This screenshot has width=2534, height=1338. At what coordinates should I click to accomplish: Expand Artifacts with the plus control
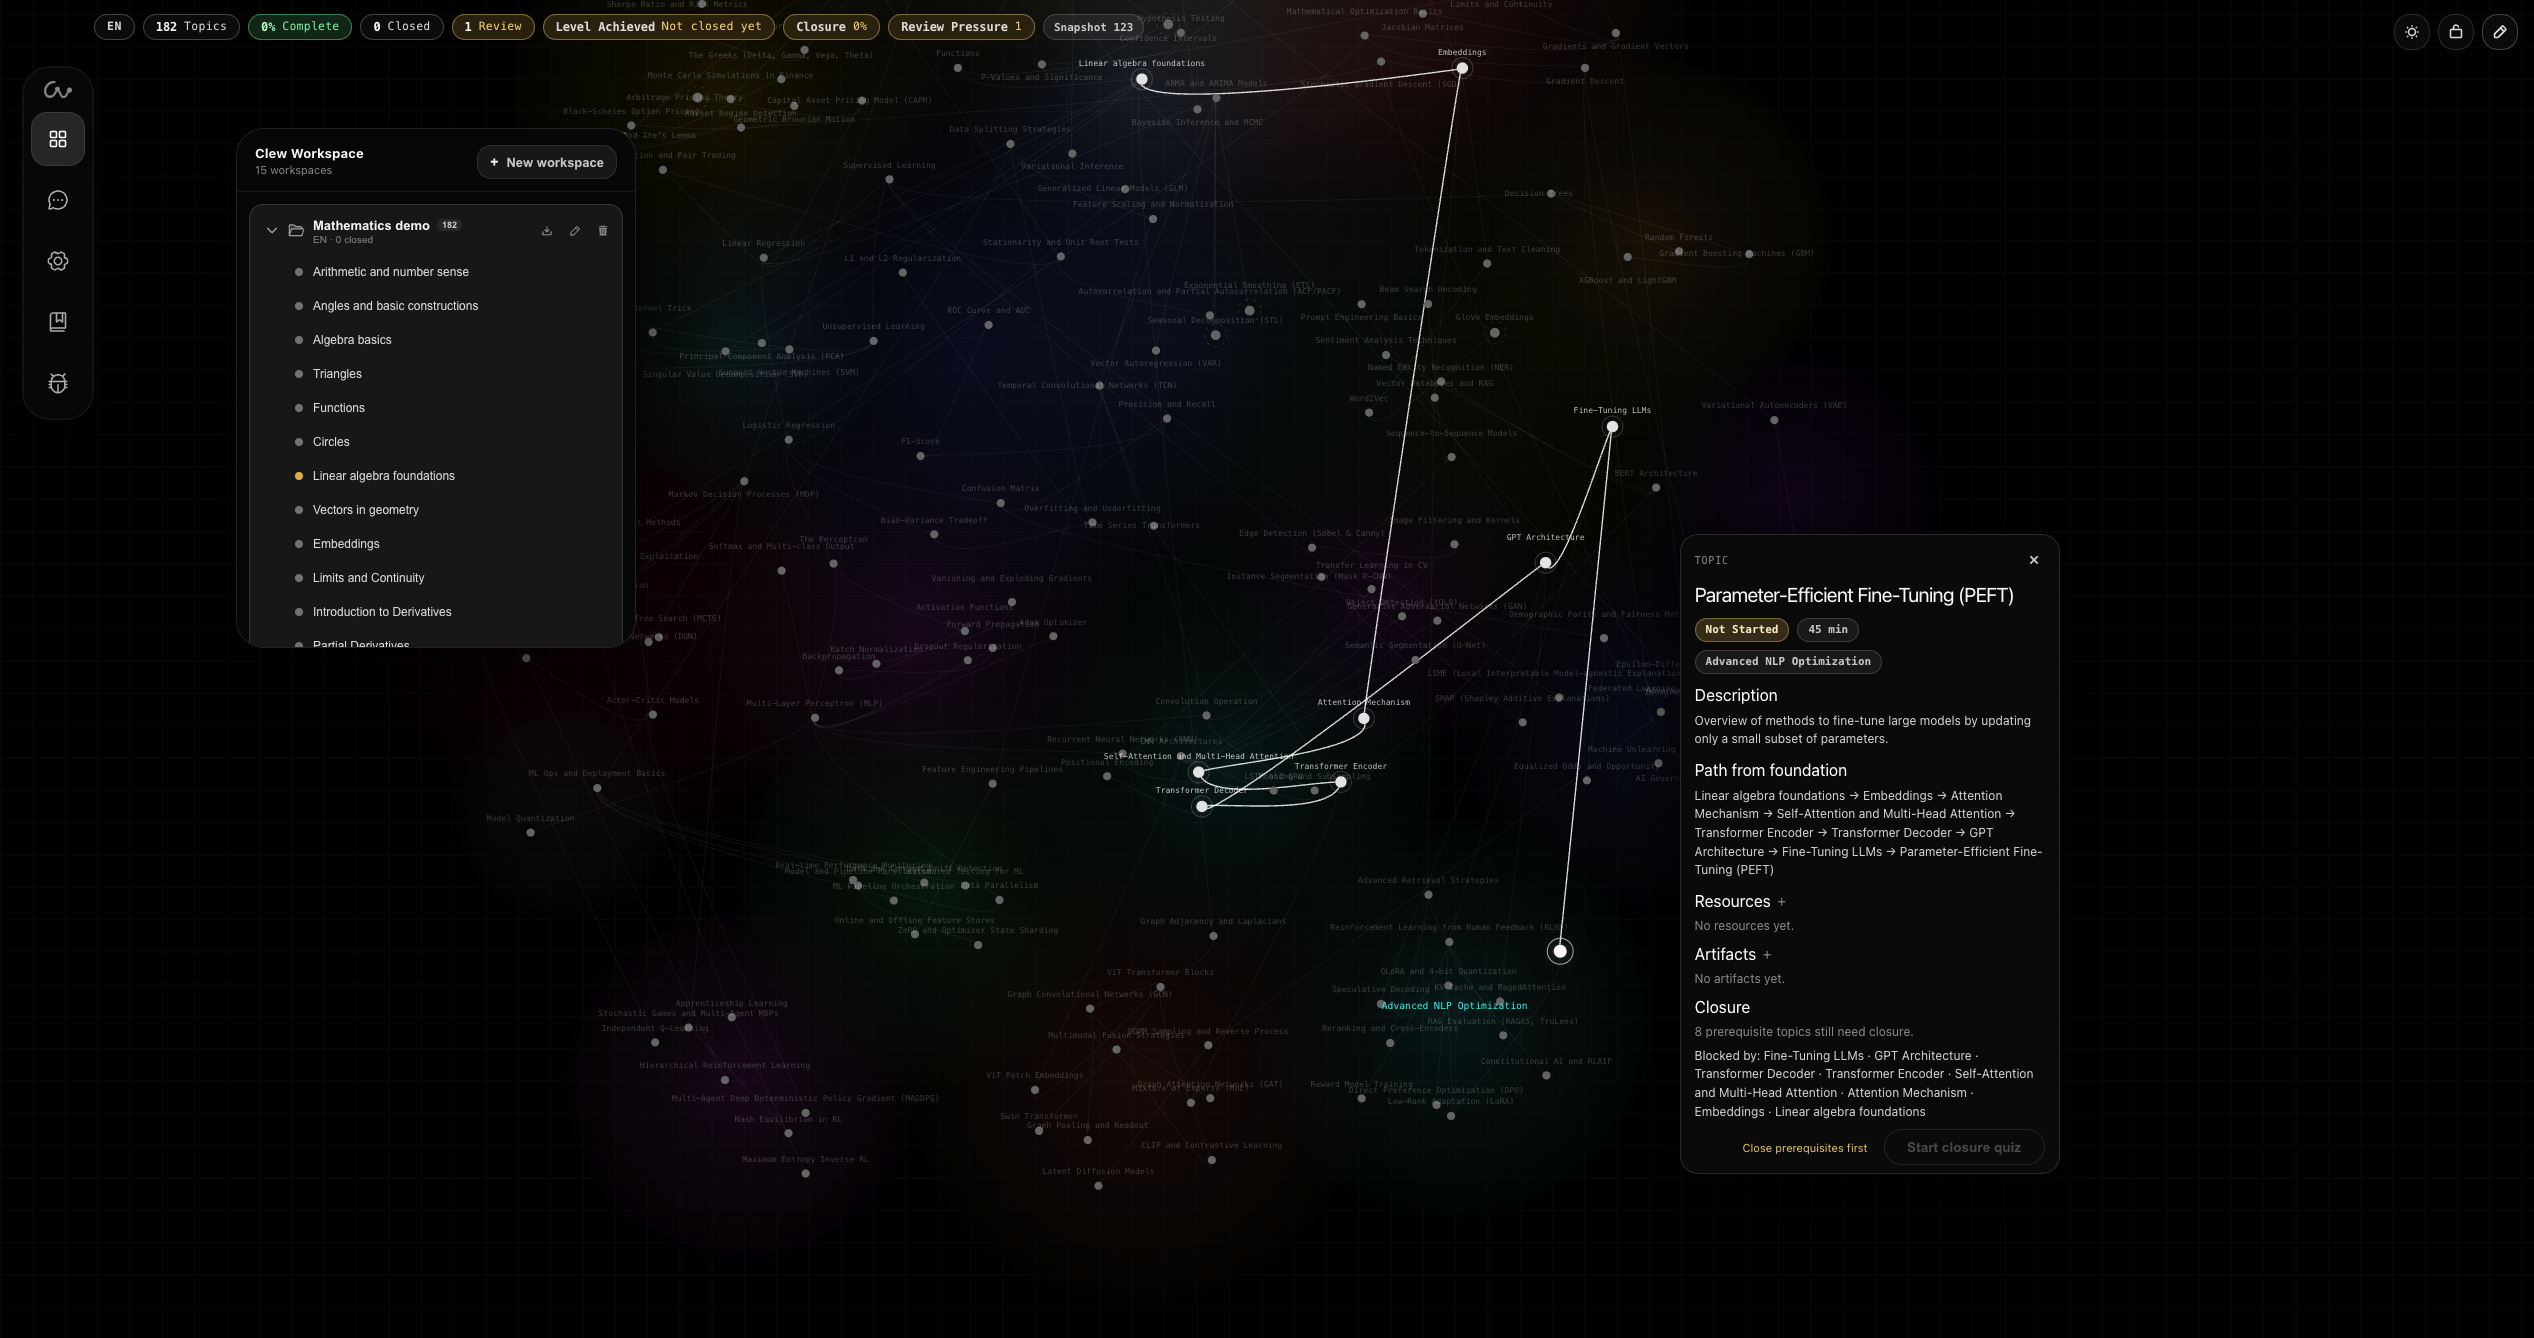tap(1767, 955)
